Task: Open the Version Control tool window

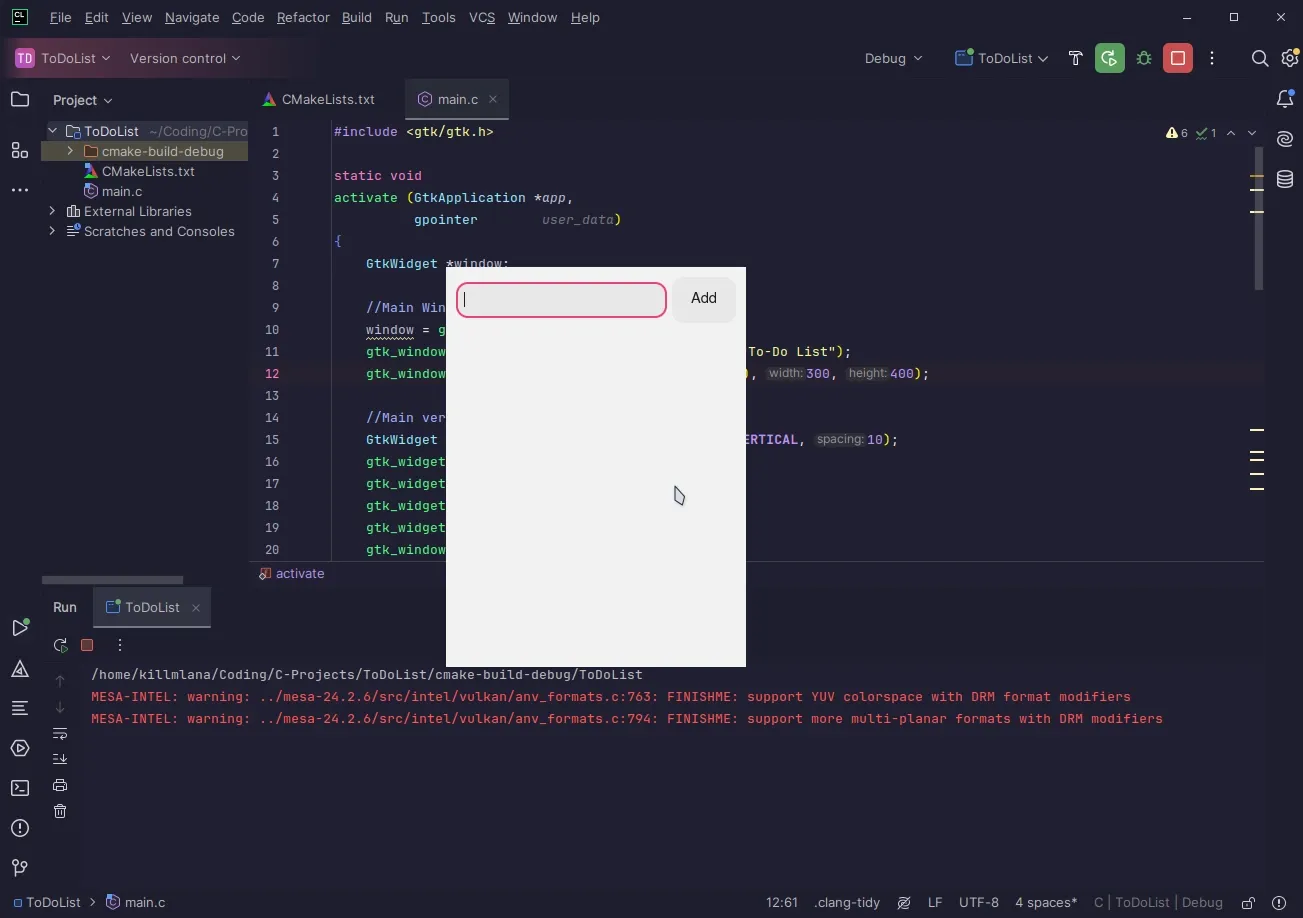Action: coord(19,868)
